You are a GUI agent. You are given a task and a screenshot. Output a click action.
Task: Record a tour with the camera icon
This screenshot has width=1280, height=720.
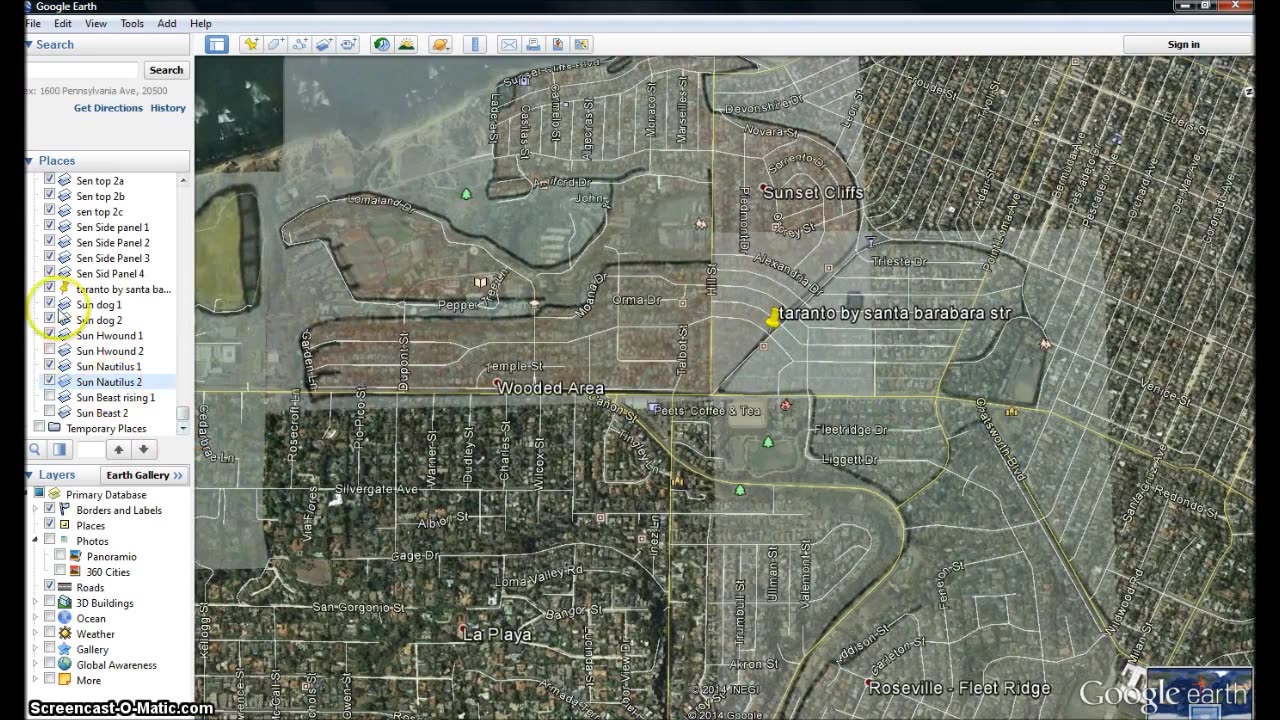[348, 44]
